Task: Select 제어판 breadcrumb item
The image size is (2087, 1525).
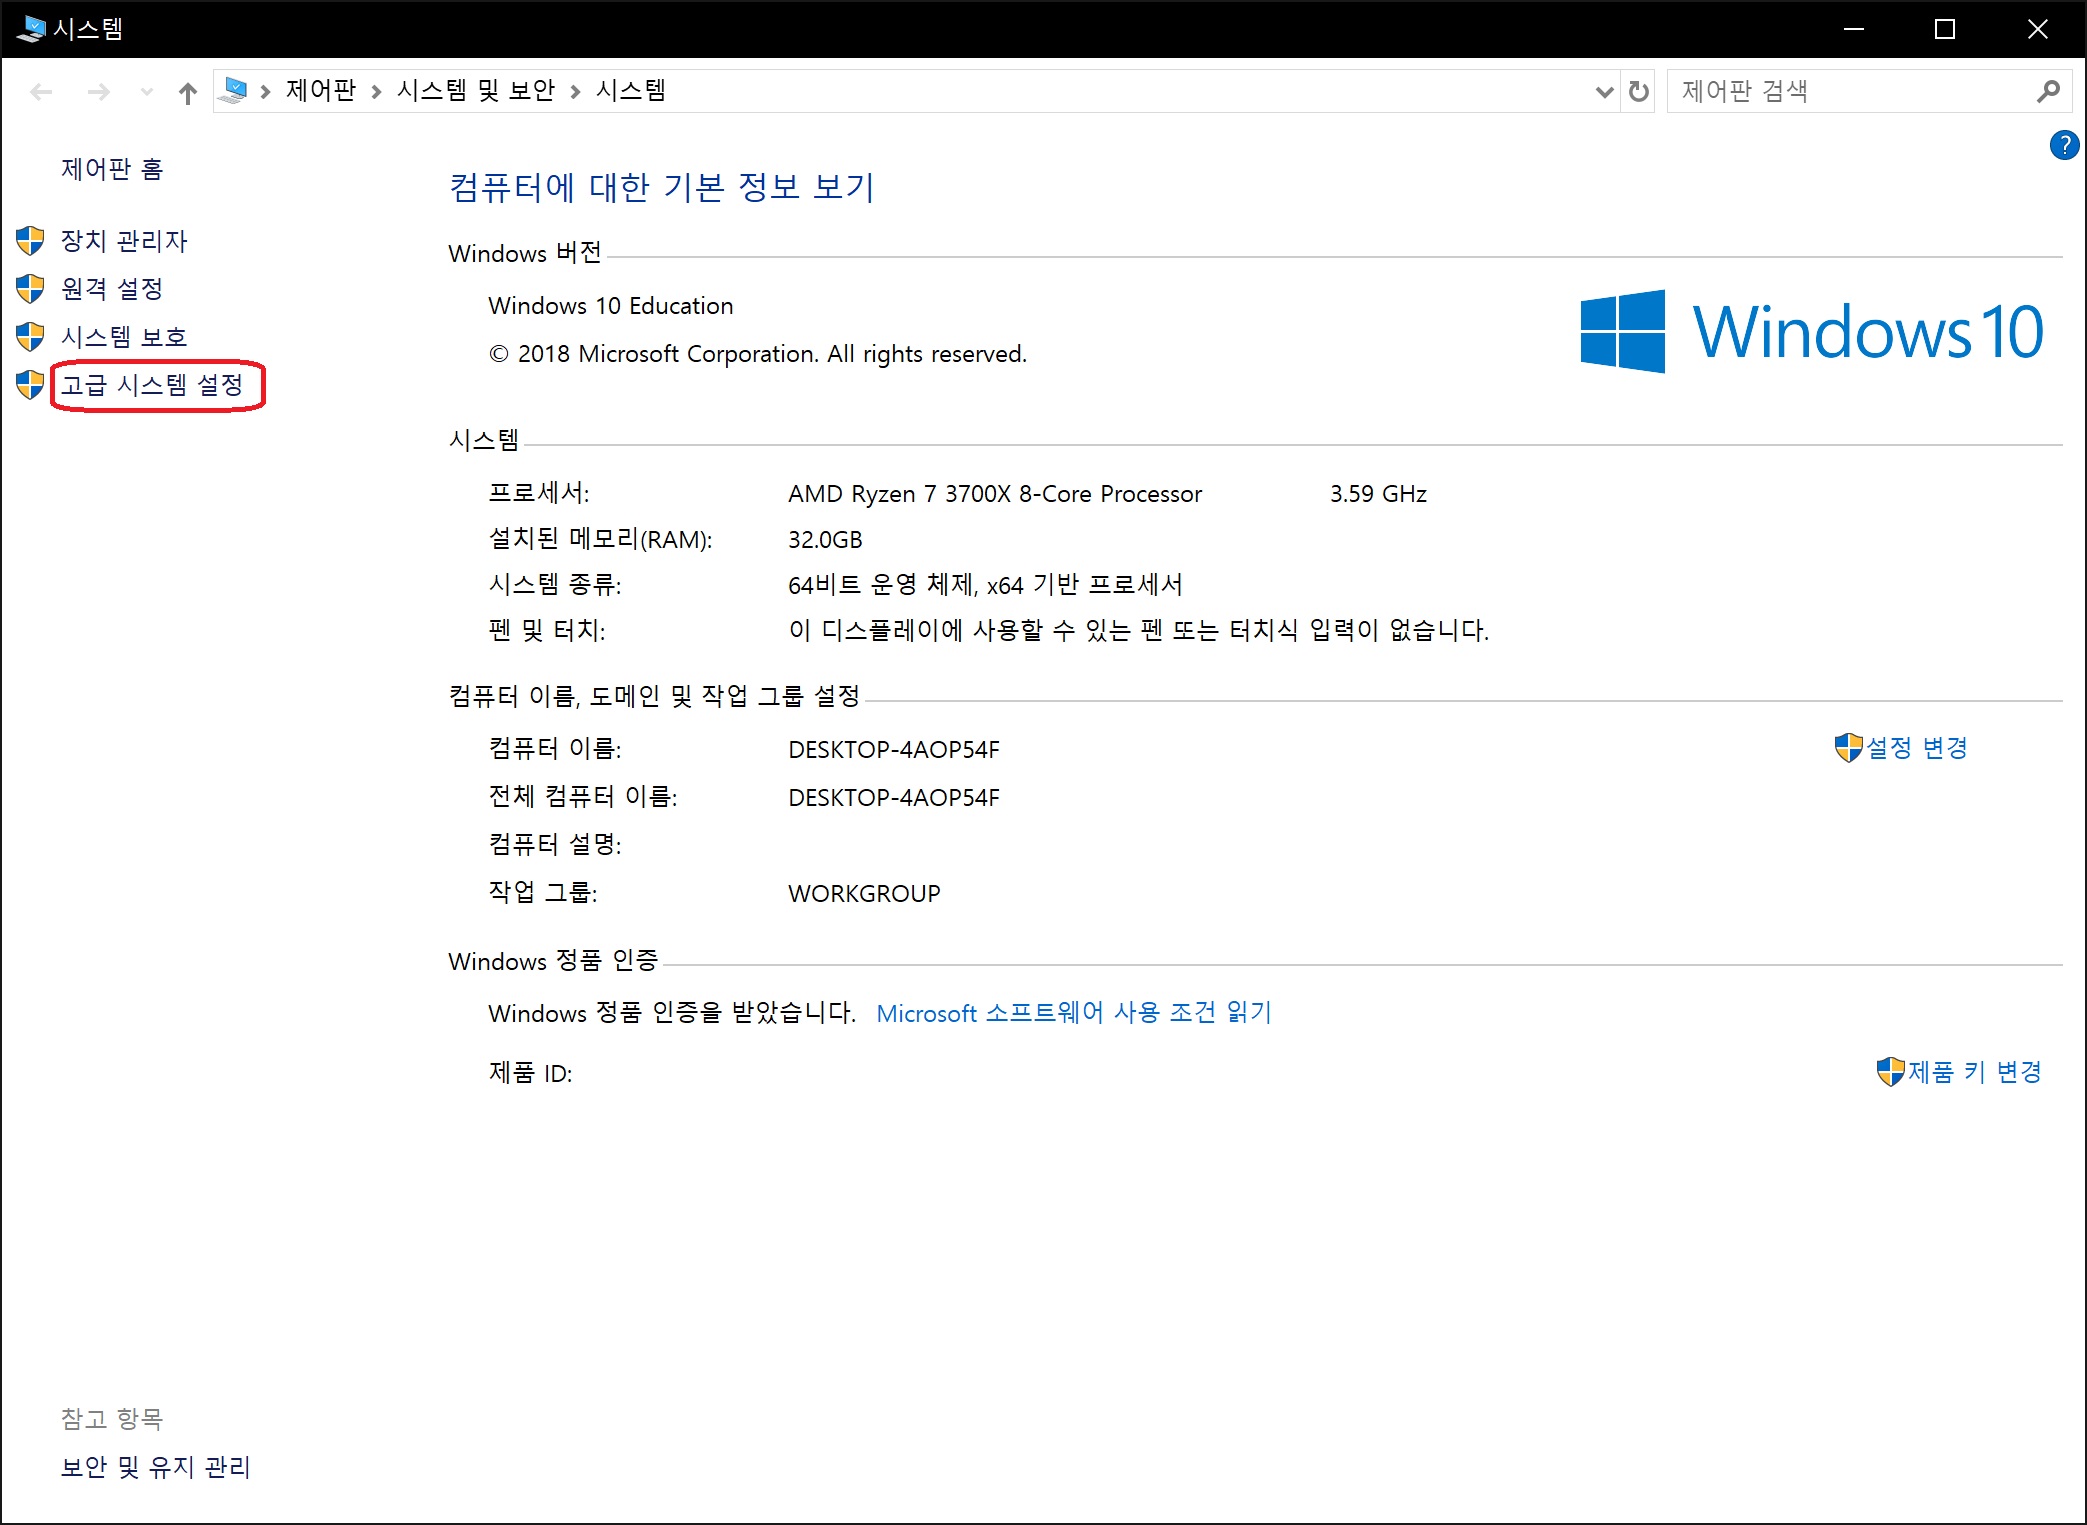Action: point(320,91)
